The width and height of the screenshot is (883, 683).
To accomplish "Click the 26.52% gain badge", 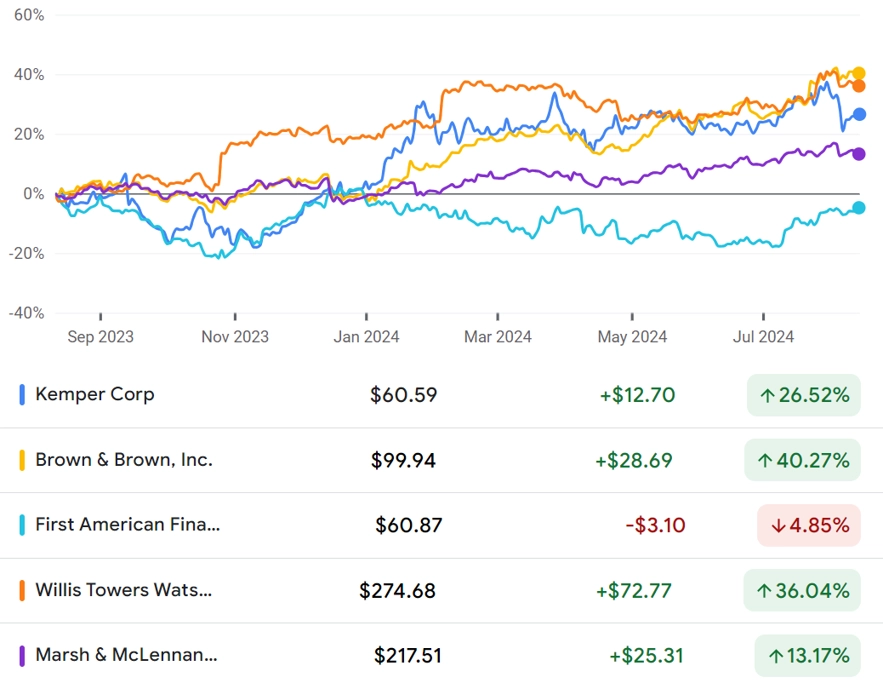I will (x=804, y=395).
